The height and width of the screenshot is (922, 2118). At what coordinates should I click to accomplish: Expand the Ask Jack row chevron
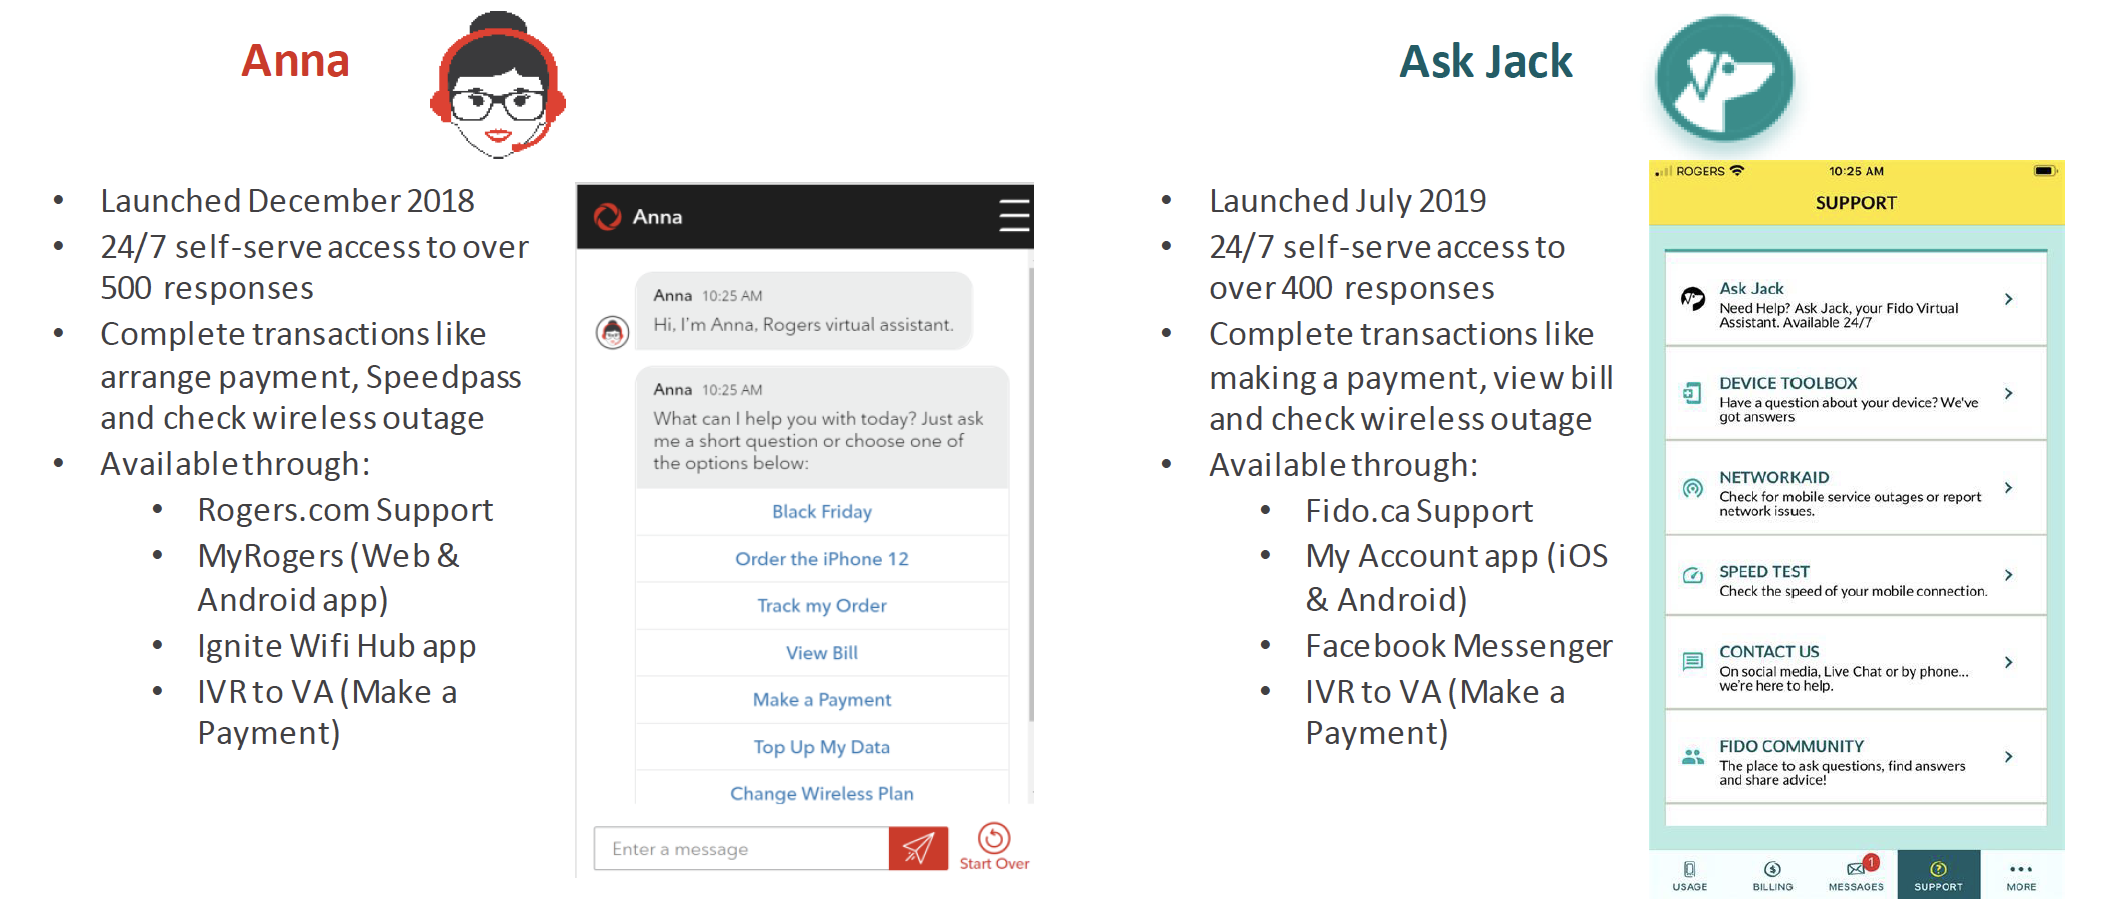tap(2009, 299)
